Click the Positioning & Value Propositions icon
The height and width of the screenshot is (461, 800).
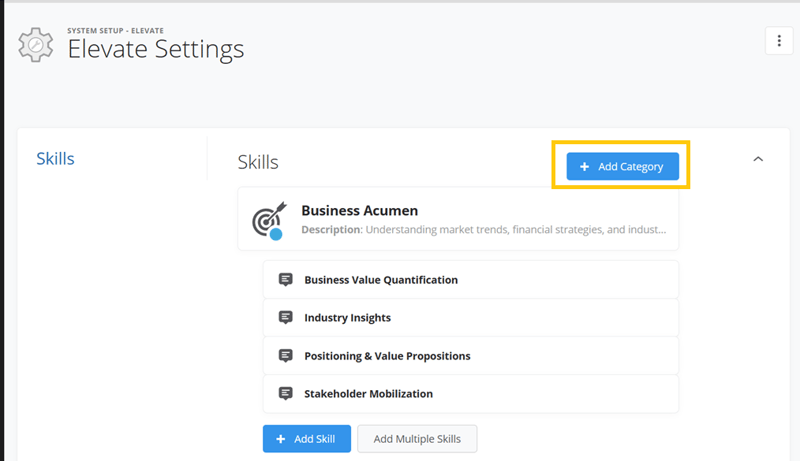tap(286, 355)
